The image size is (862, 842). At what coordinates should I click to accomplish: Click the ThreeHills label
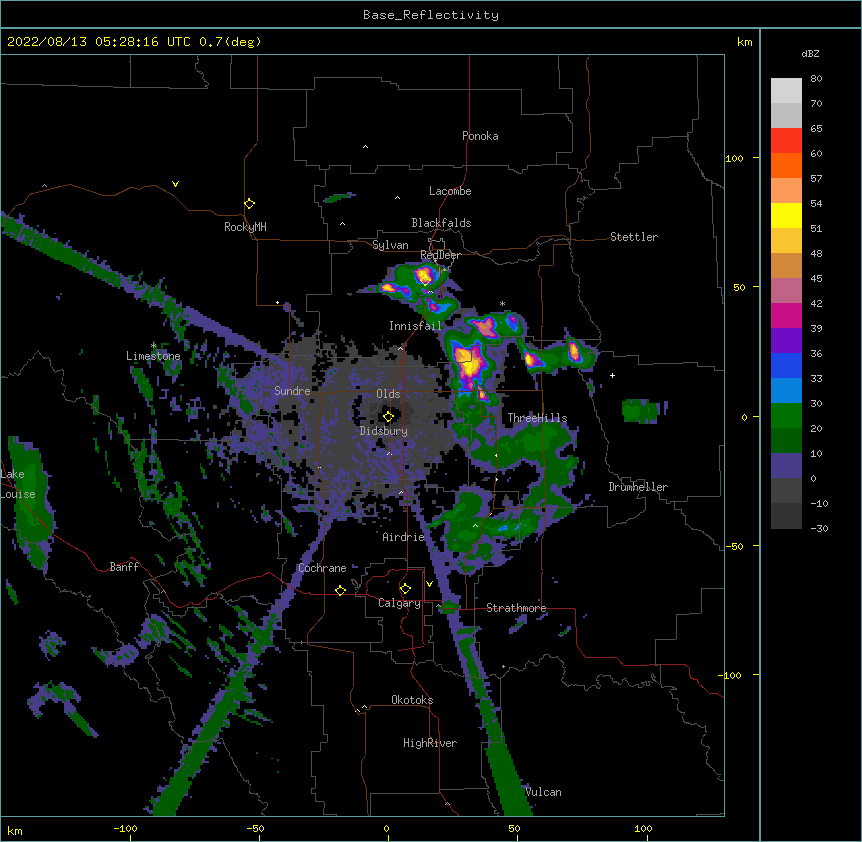coord(537,418)
